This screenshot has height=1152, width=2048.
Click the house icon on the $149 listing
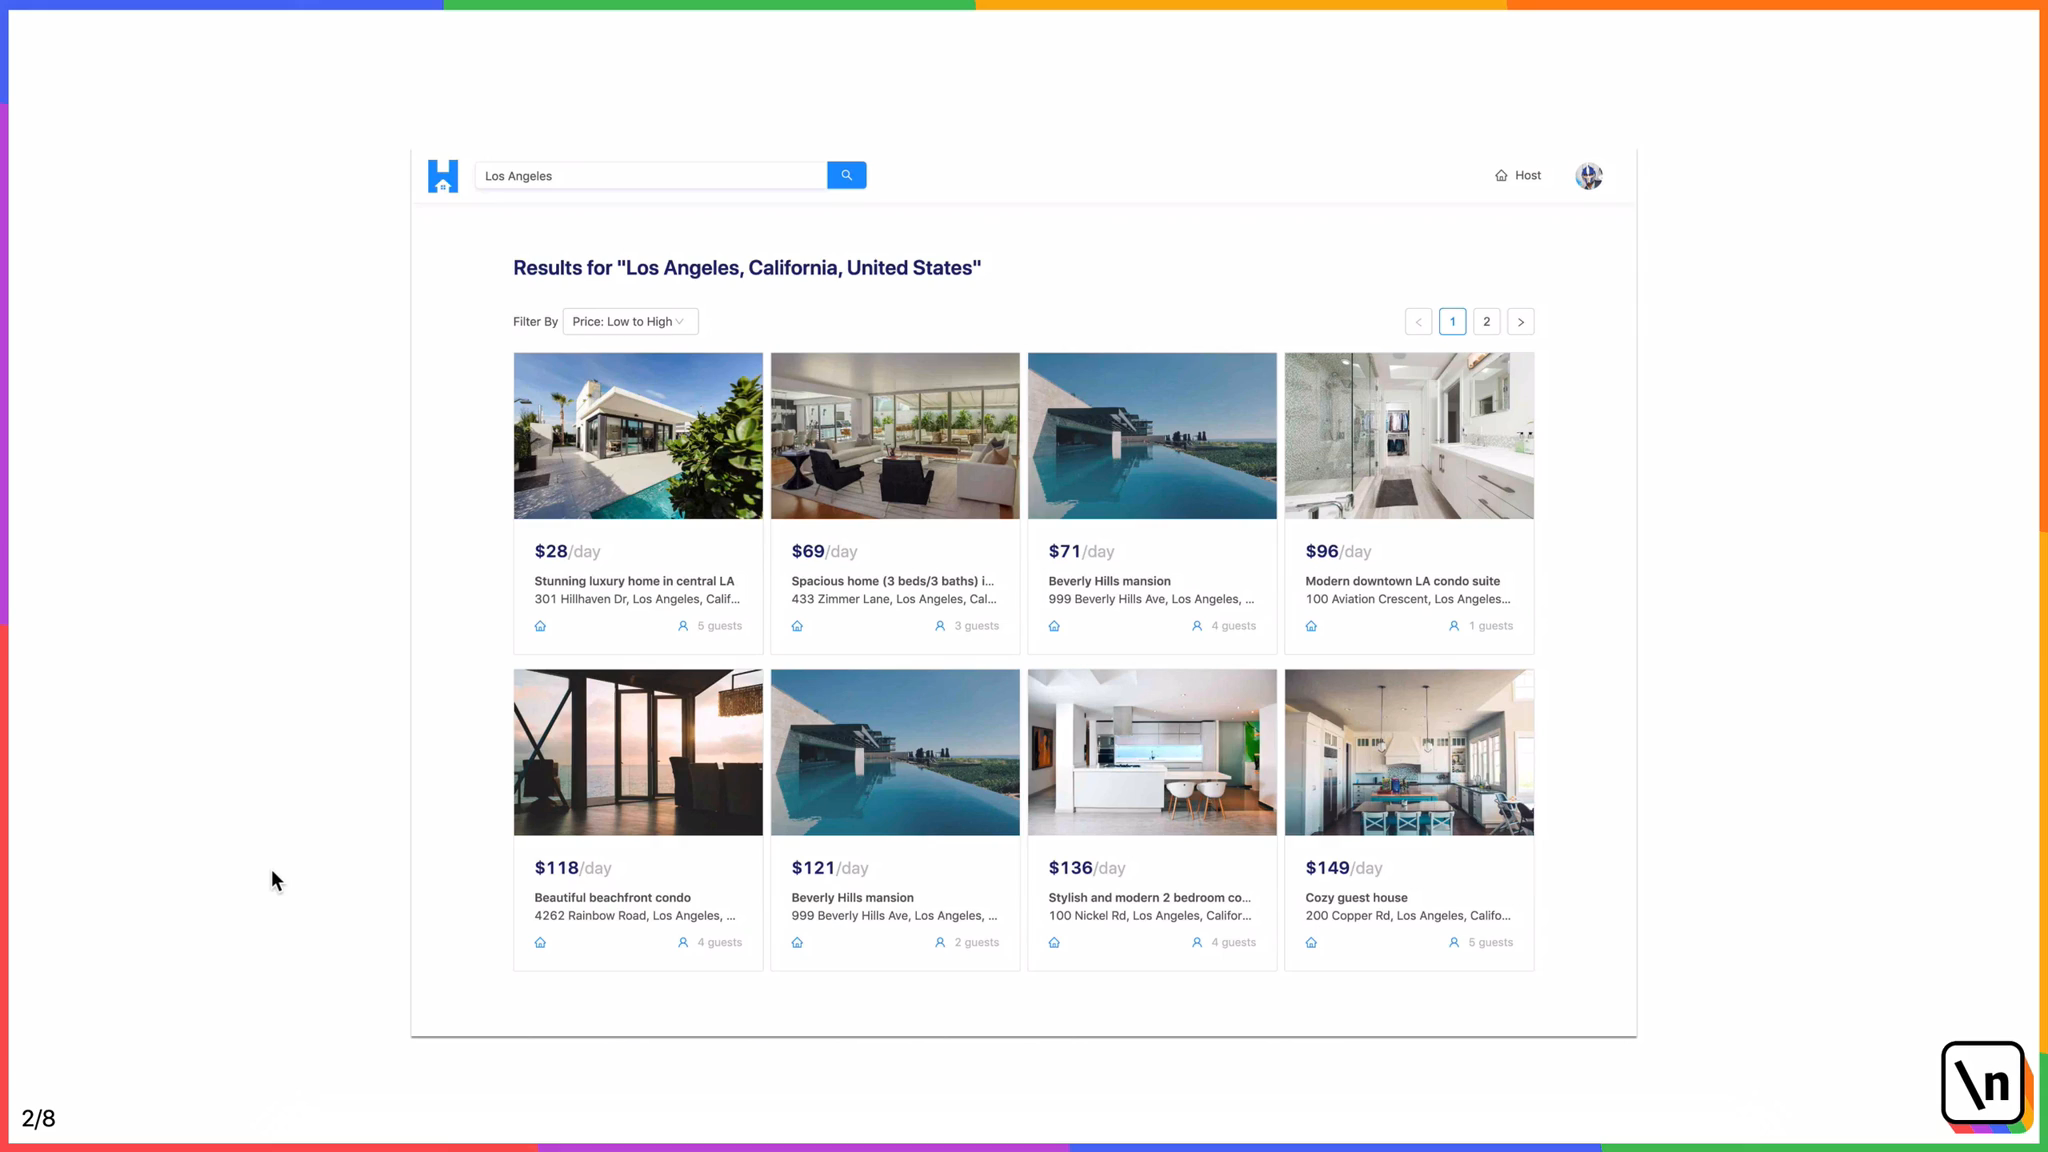click(x=1311, y=943)
